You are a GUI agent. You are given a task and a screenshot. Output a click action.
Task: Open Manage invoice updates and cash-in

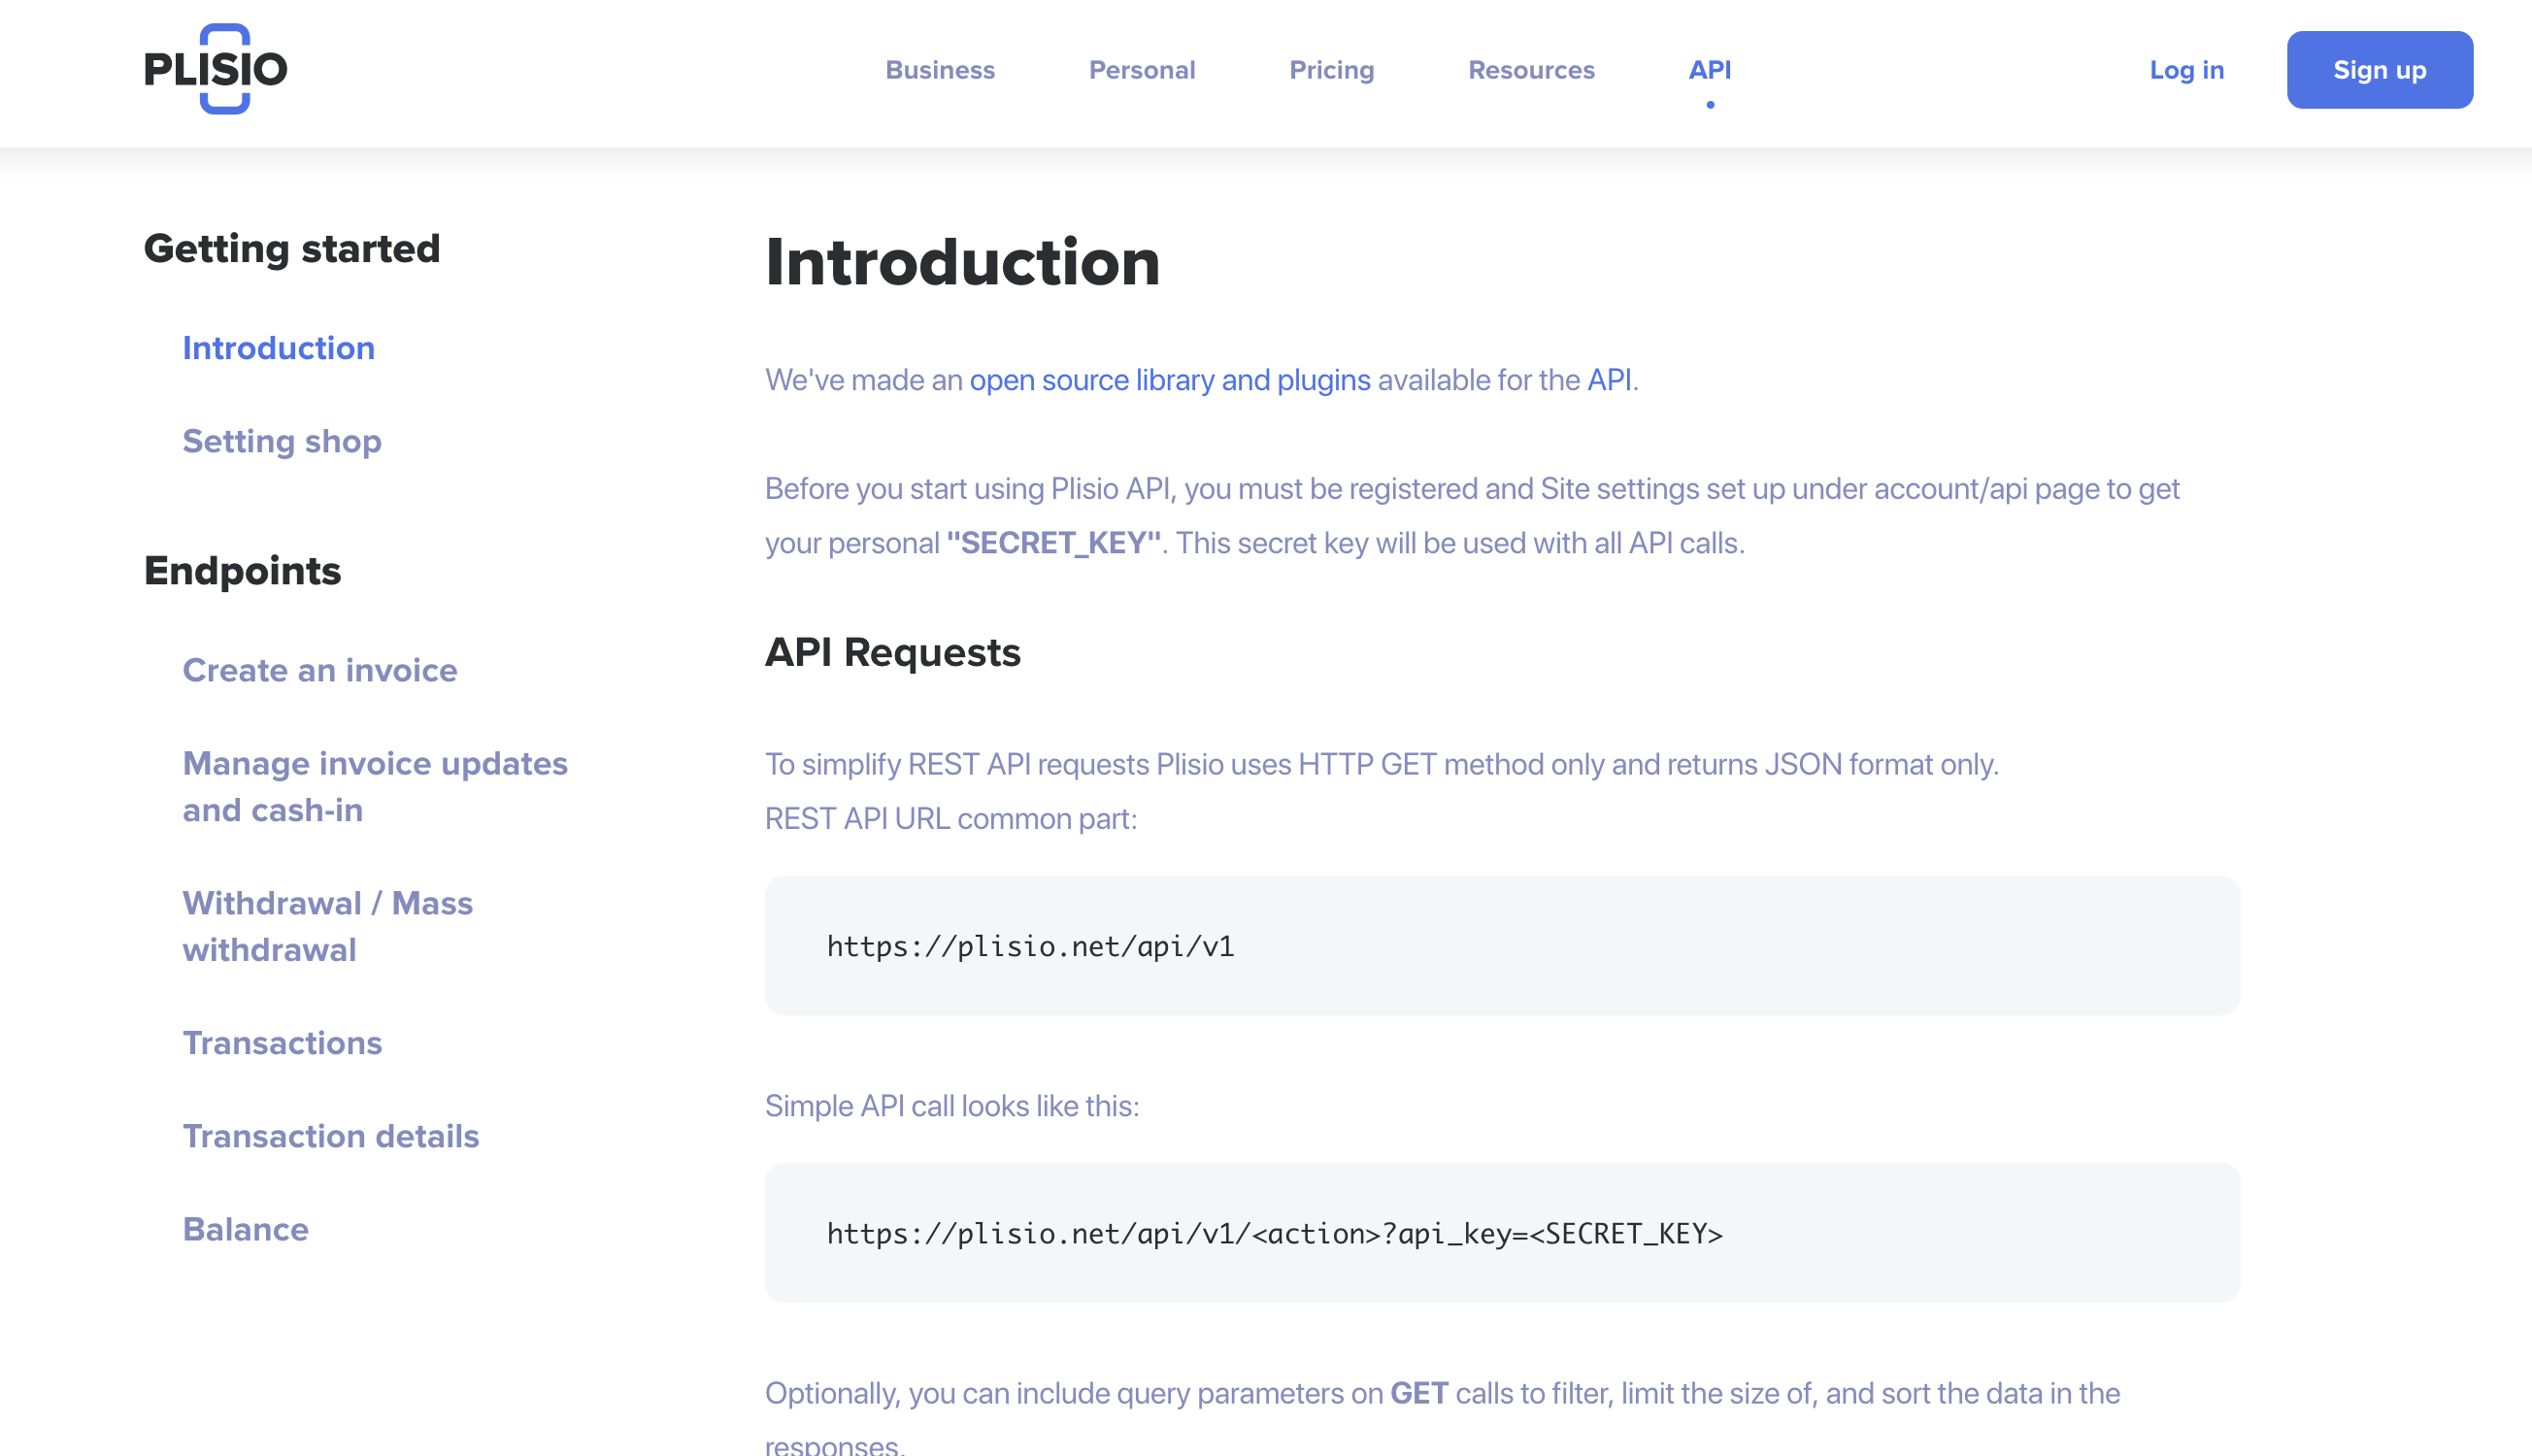point(375,786)
